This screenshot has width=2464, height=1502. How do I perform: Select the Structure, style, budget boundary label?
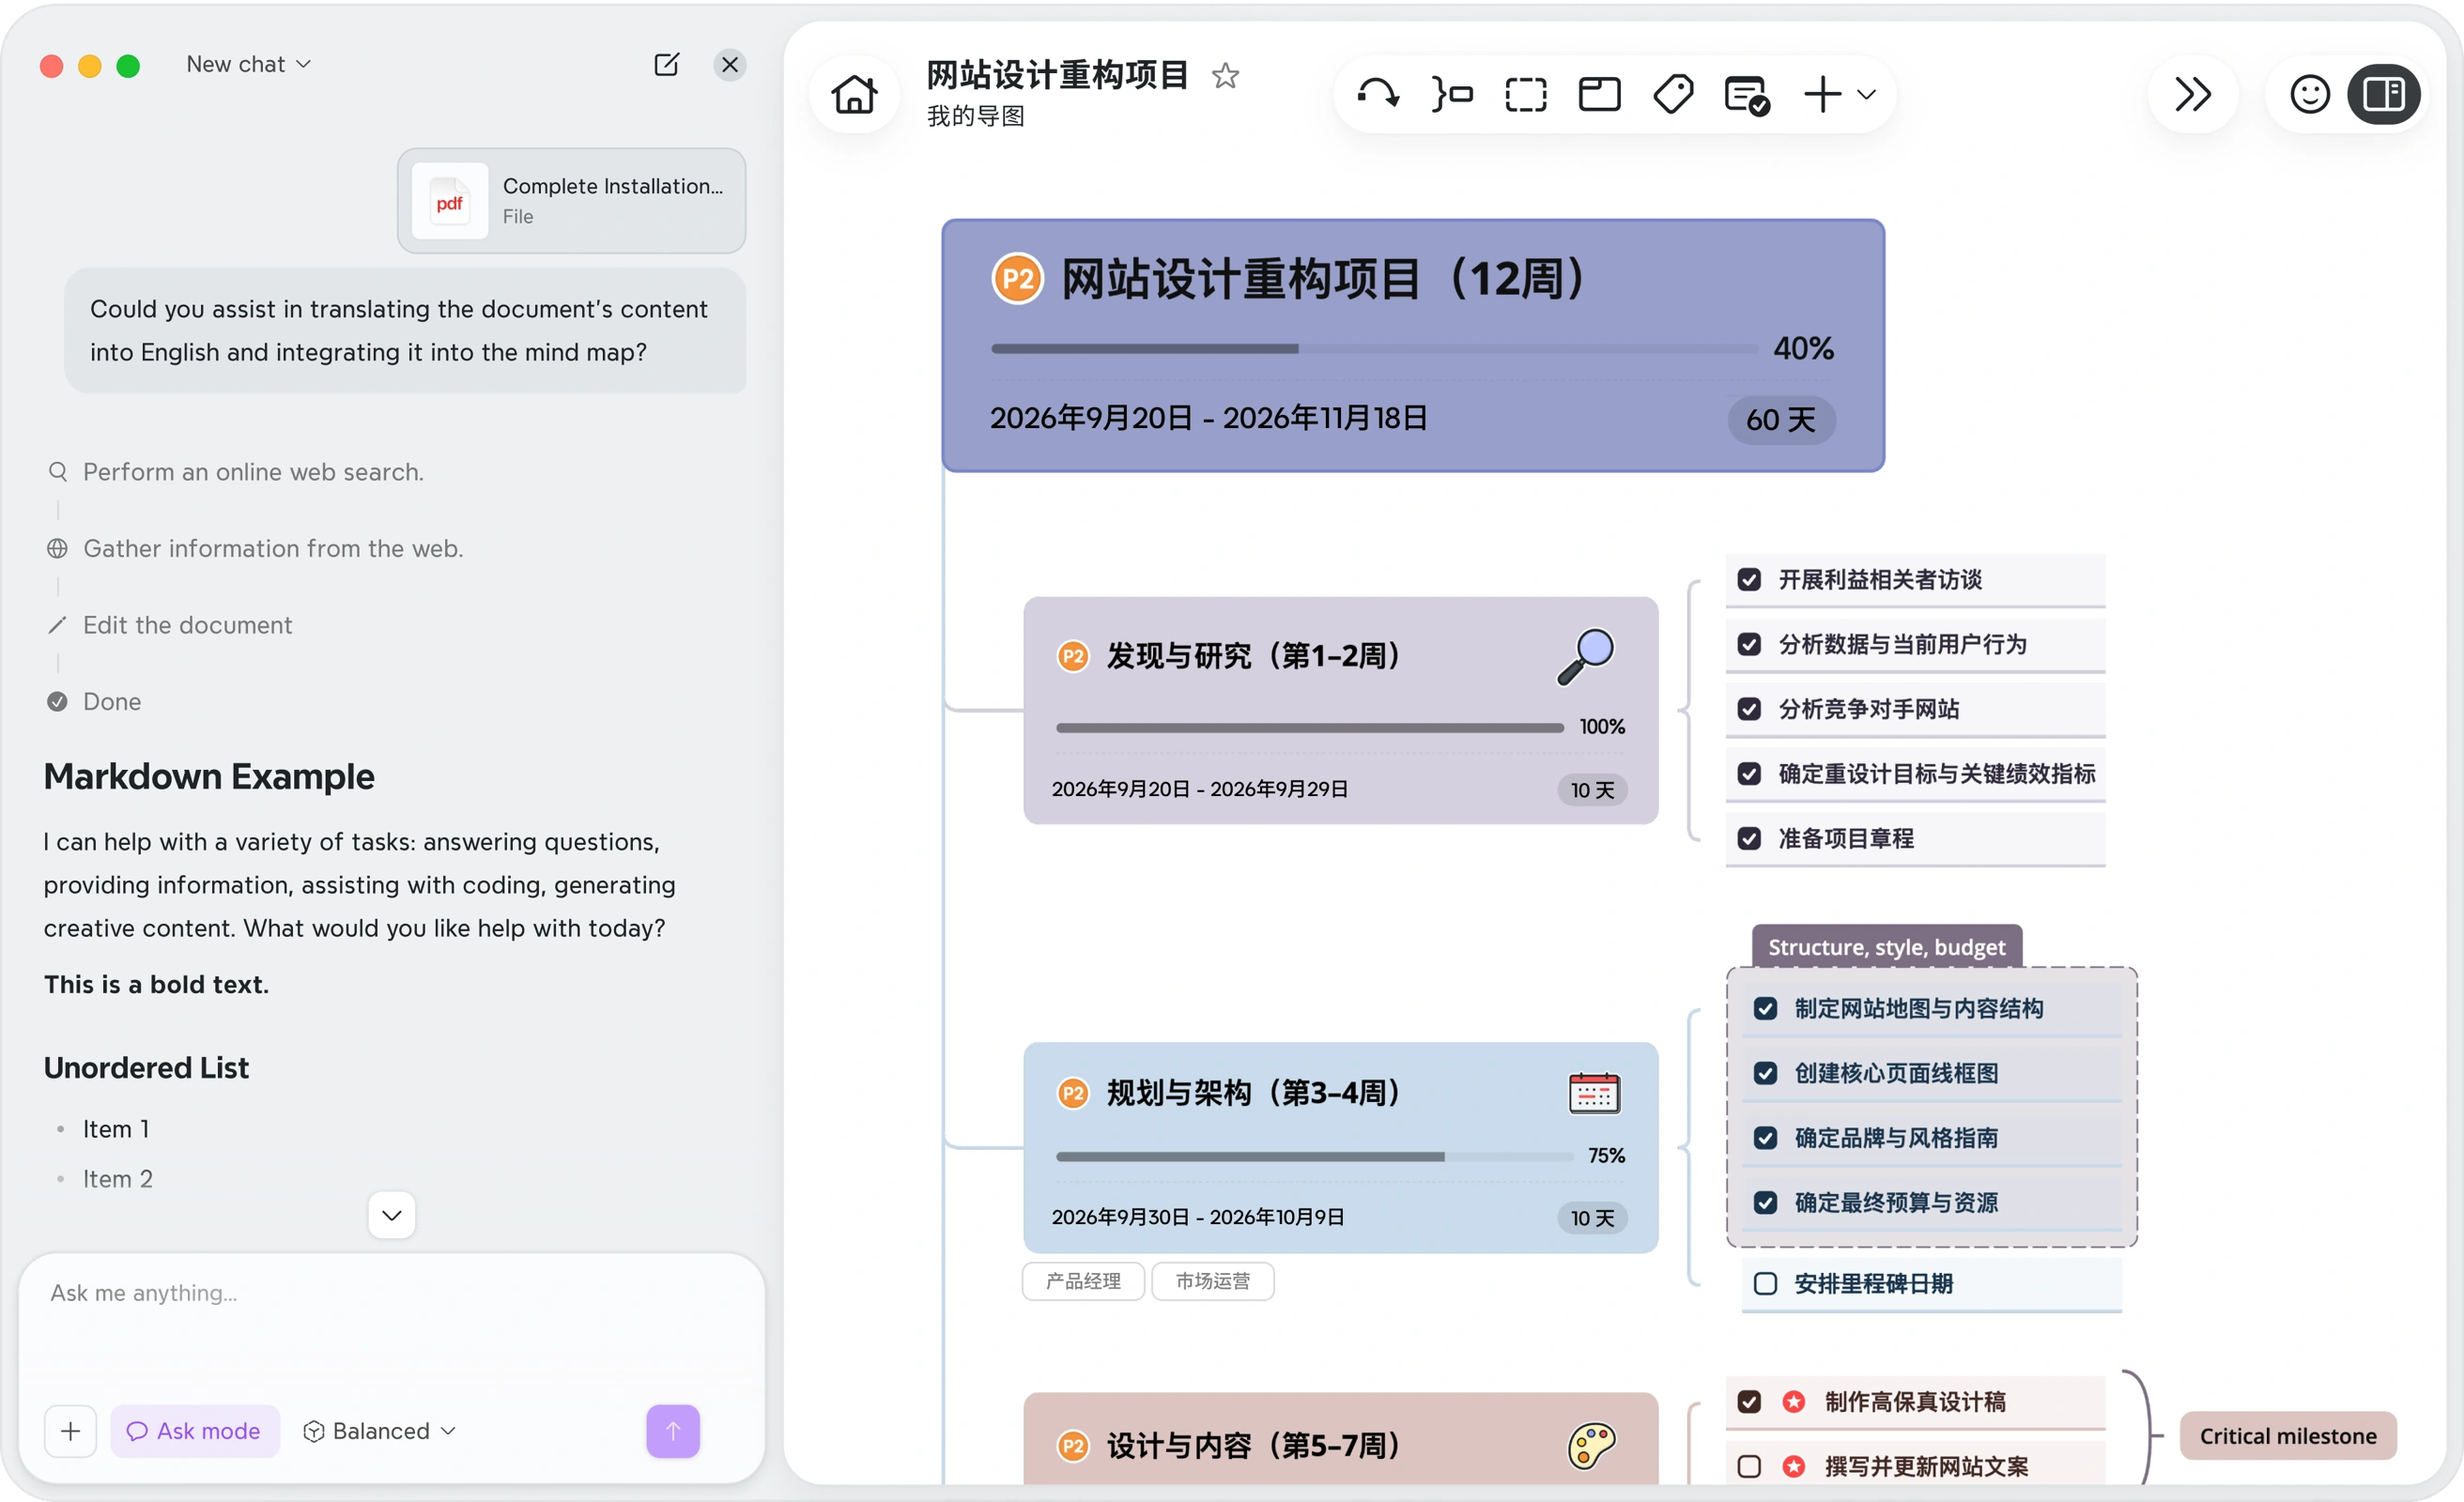(x=1886, y=947)
